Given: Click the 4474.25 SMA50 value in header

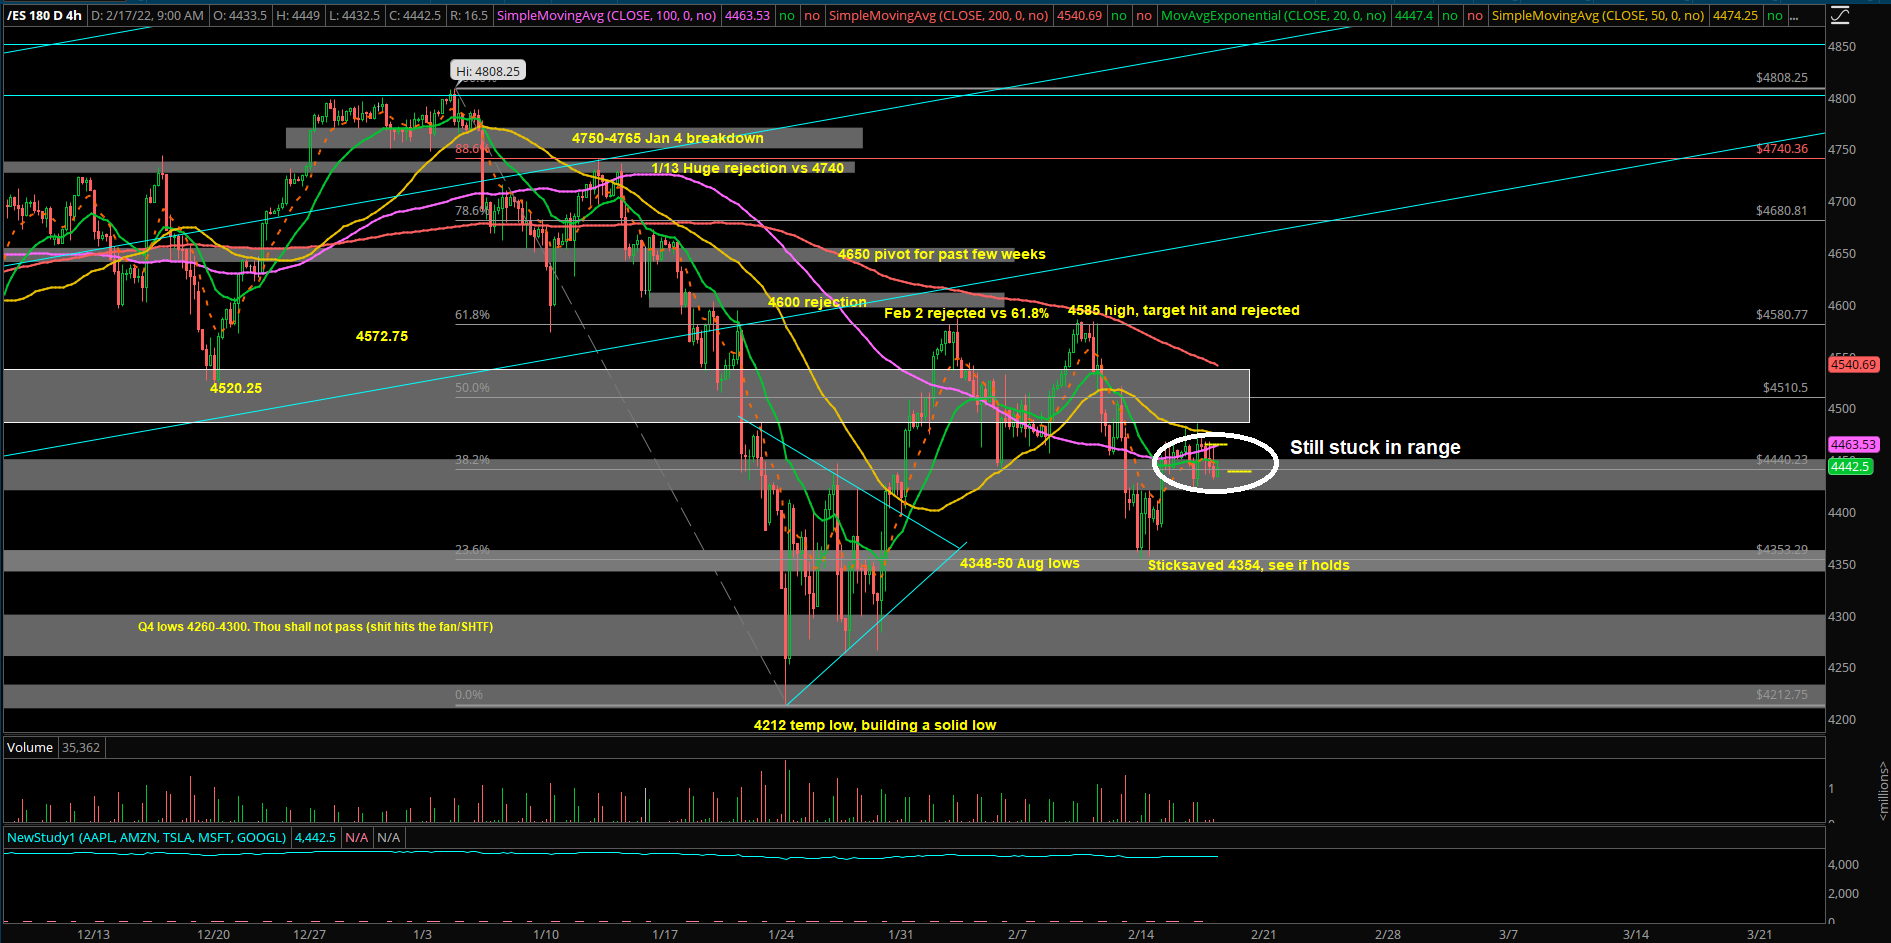Looking at the screenshot, I should (x=1735, y=16).
